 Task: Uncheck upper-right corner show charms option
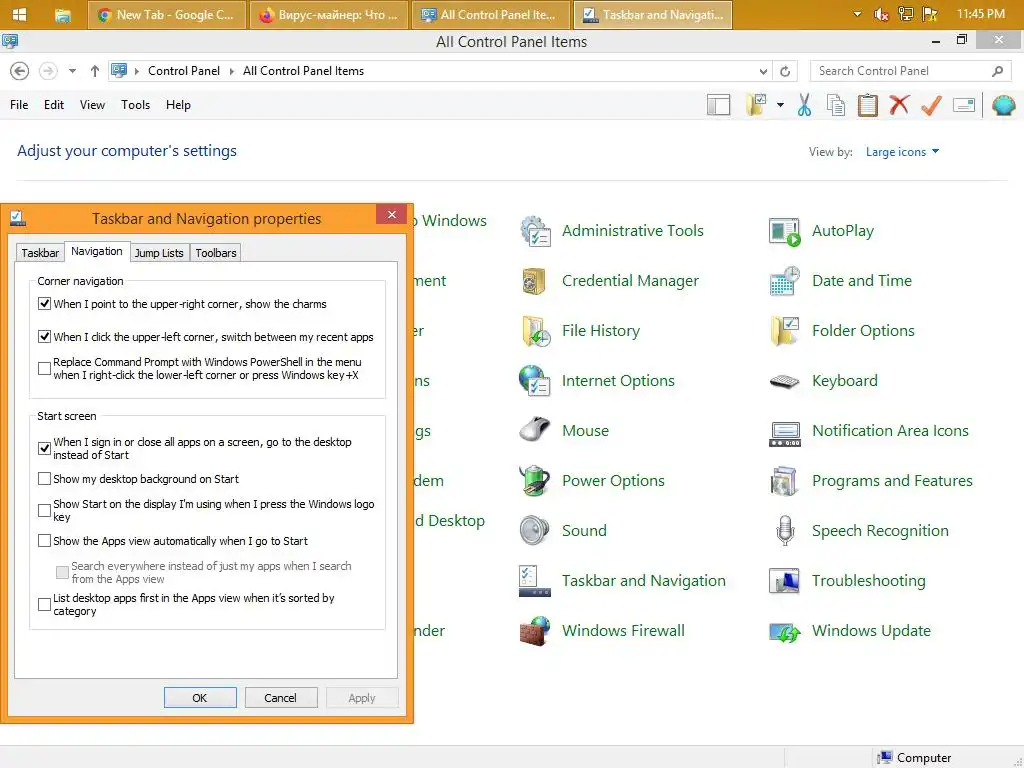click(44, 304)
